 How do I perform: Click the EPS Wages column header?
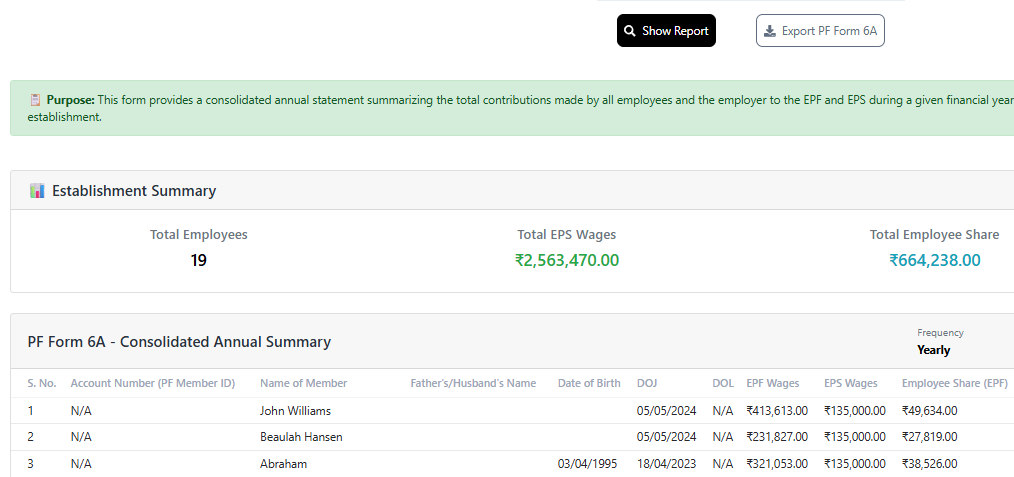850,383
